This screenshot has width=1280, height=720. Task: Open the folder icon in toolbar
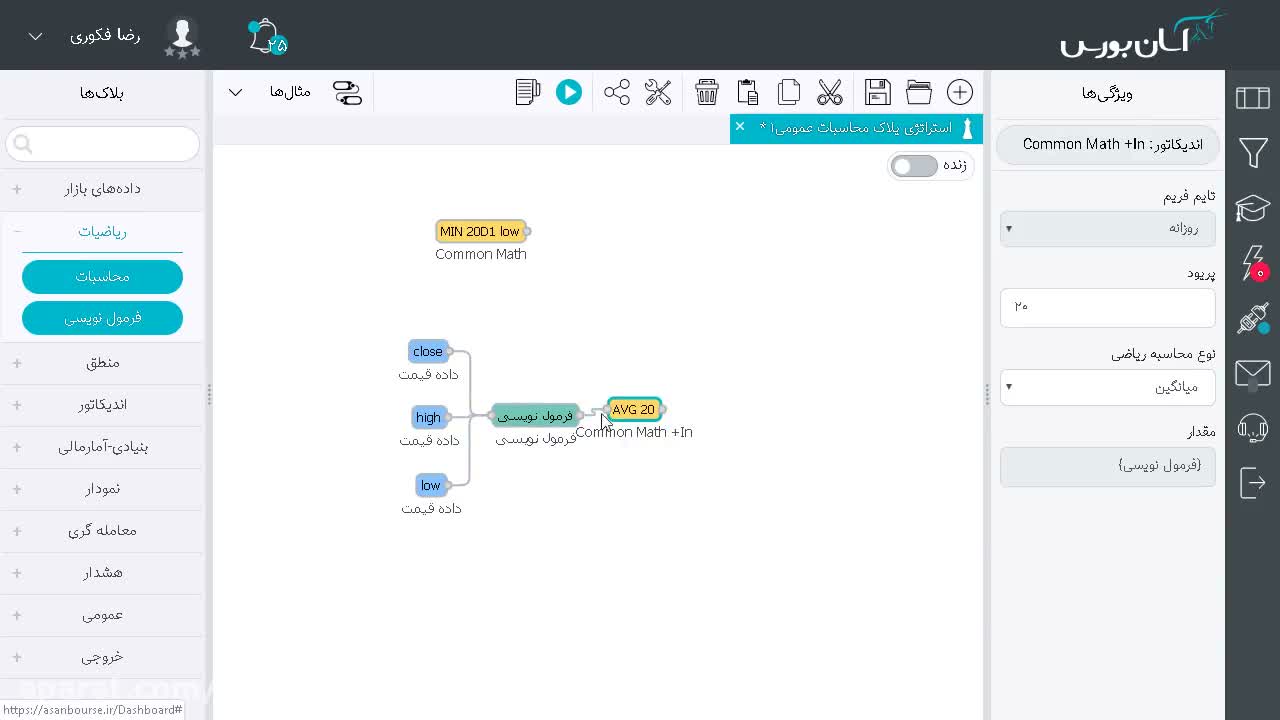tap(919, 92)
